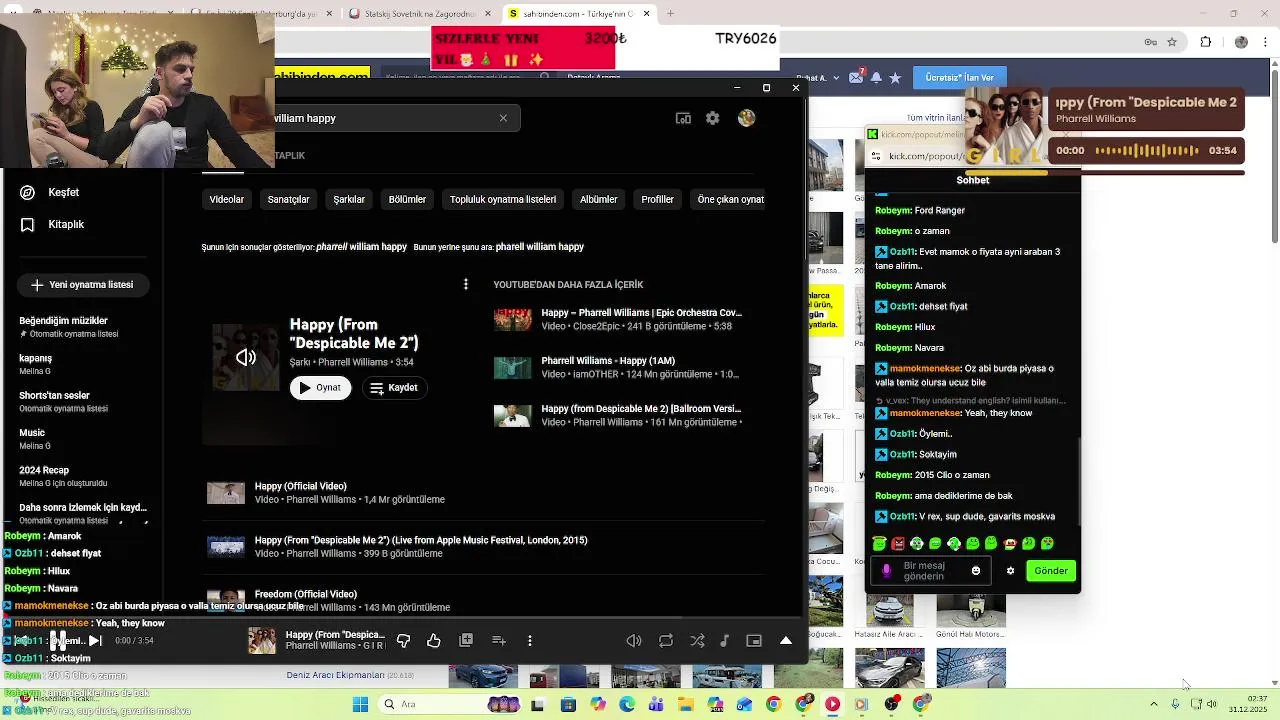The height and width of the screenshot is (720, 1280).
Task: Open emoji picker in Kick chat input
Action: (976, 571)
